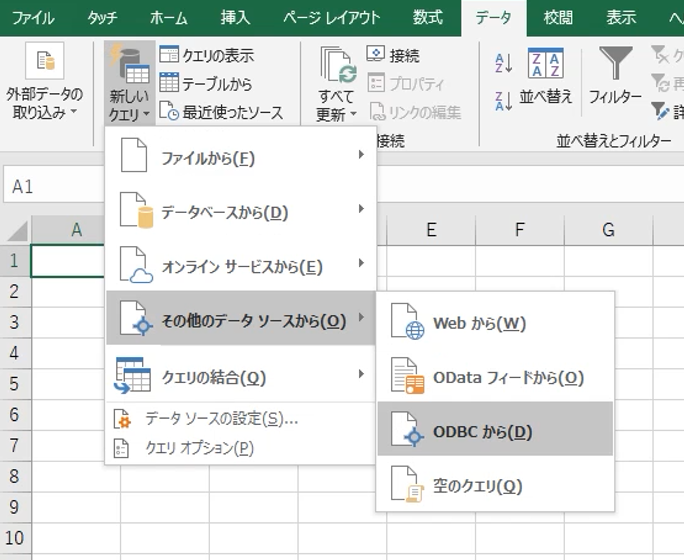
Task: Click the オンライン サービスから cloud icon
Action: [x=136, y=265]
